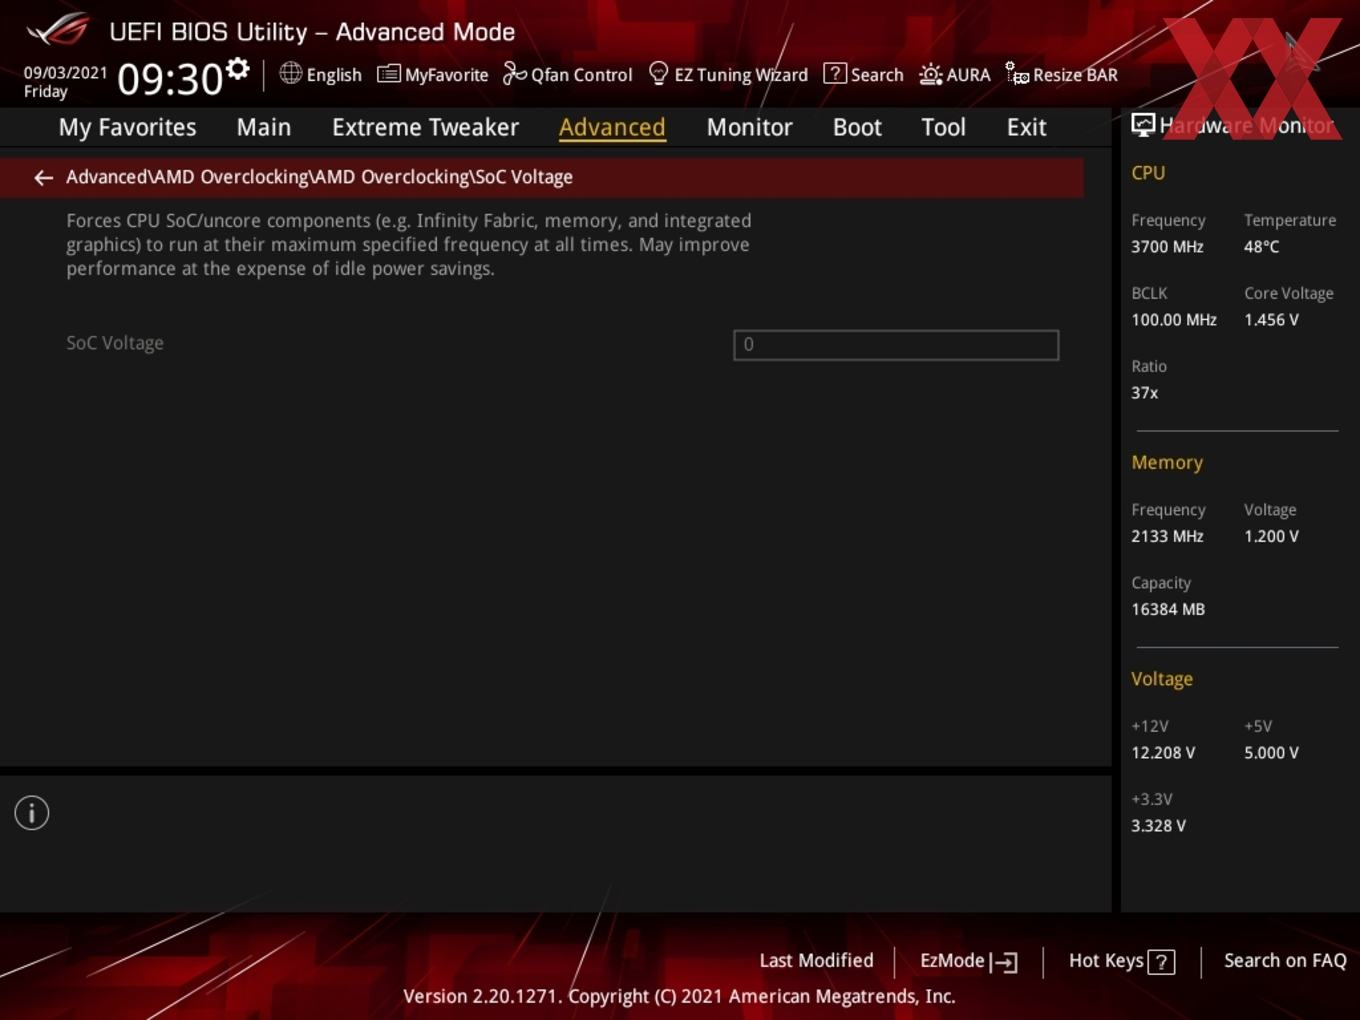Image resolution: width=1360 pixels, height=1020 pixels.
Task: Click memory voltage 1.200 V
Action: click(x=1271, y=536)
